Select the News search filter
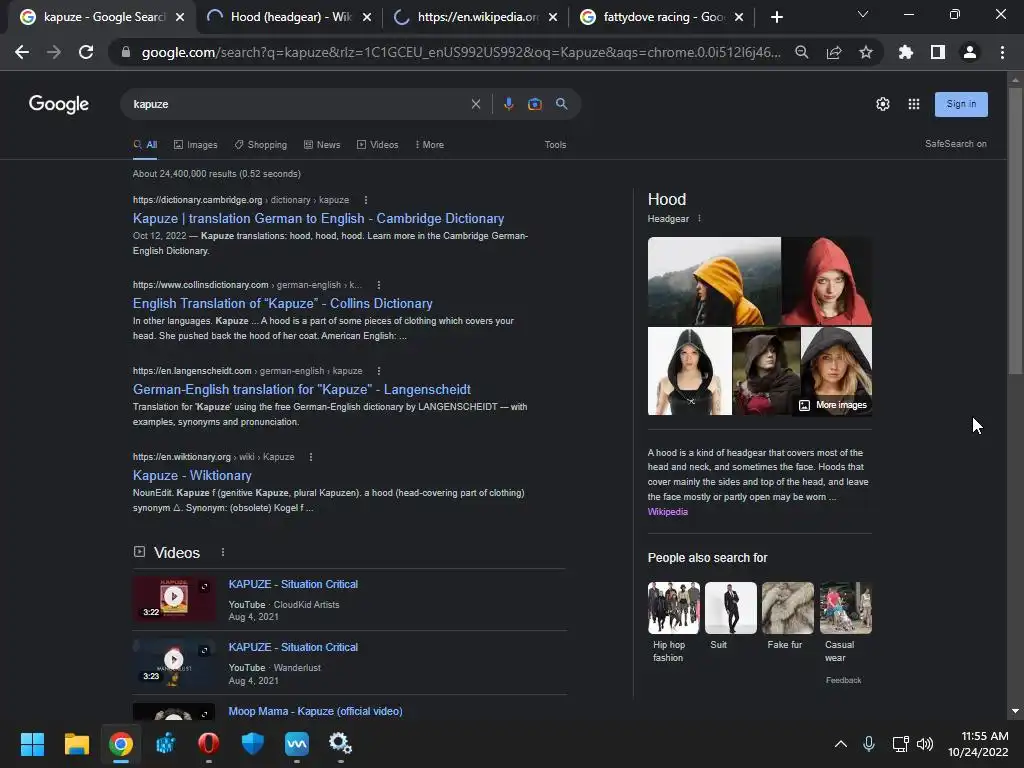Screen dimensions: 1024x768 322,145
